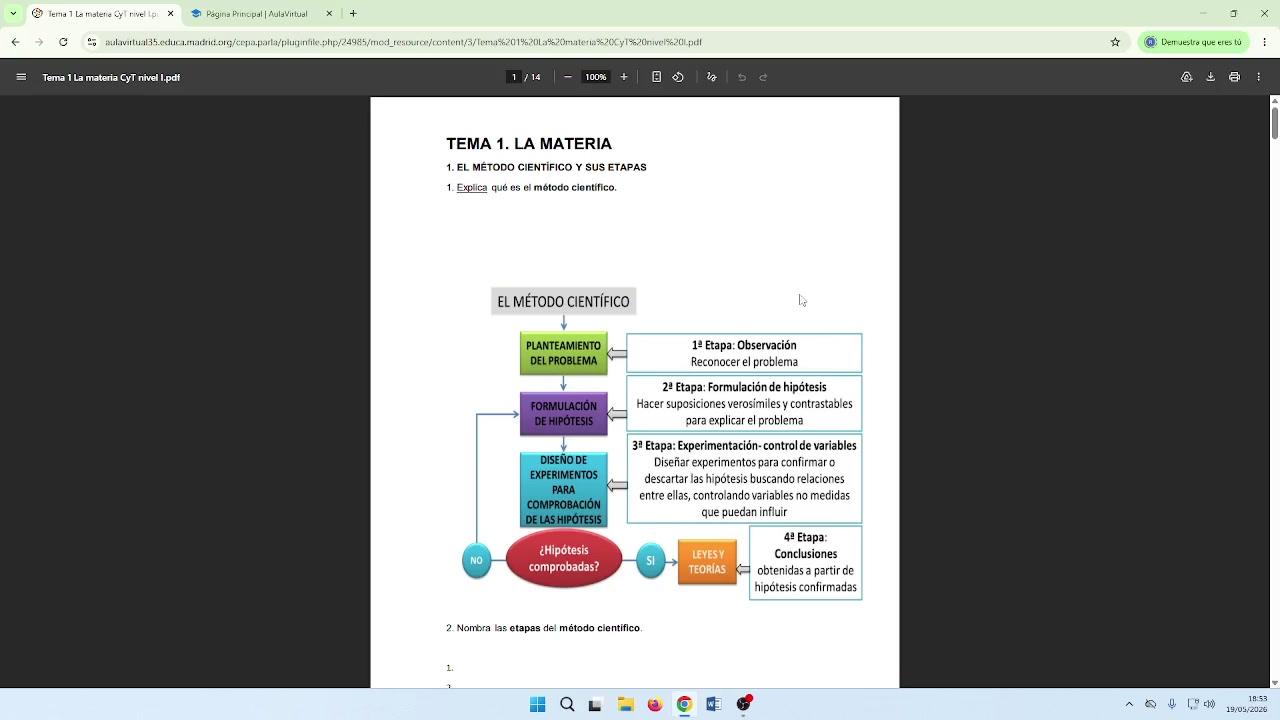Expand the tab search dropdown arrow

(13, 14)
